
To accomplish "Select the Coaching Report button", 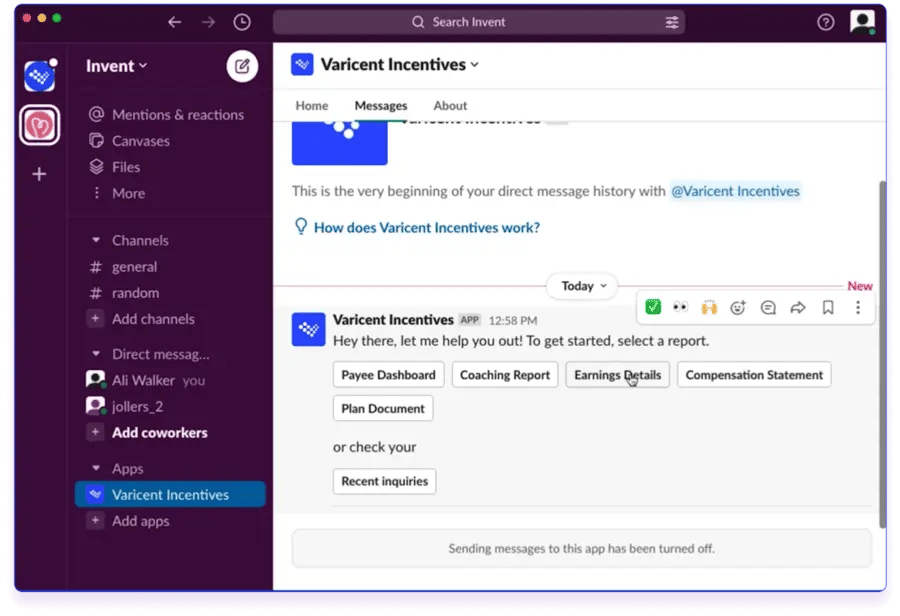I will click(x=505, y=374).
